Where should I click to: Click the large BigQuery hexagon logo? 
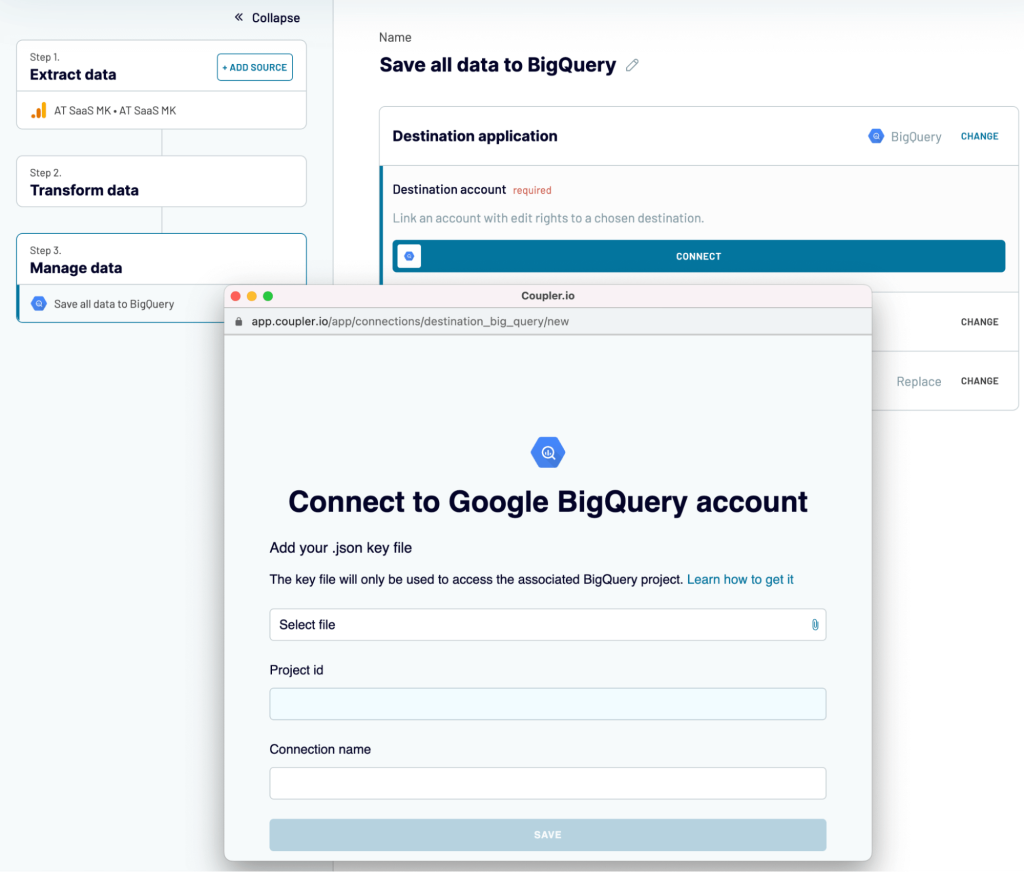point(548,452)
